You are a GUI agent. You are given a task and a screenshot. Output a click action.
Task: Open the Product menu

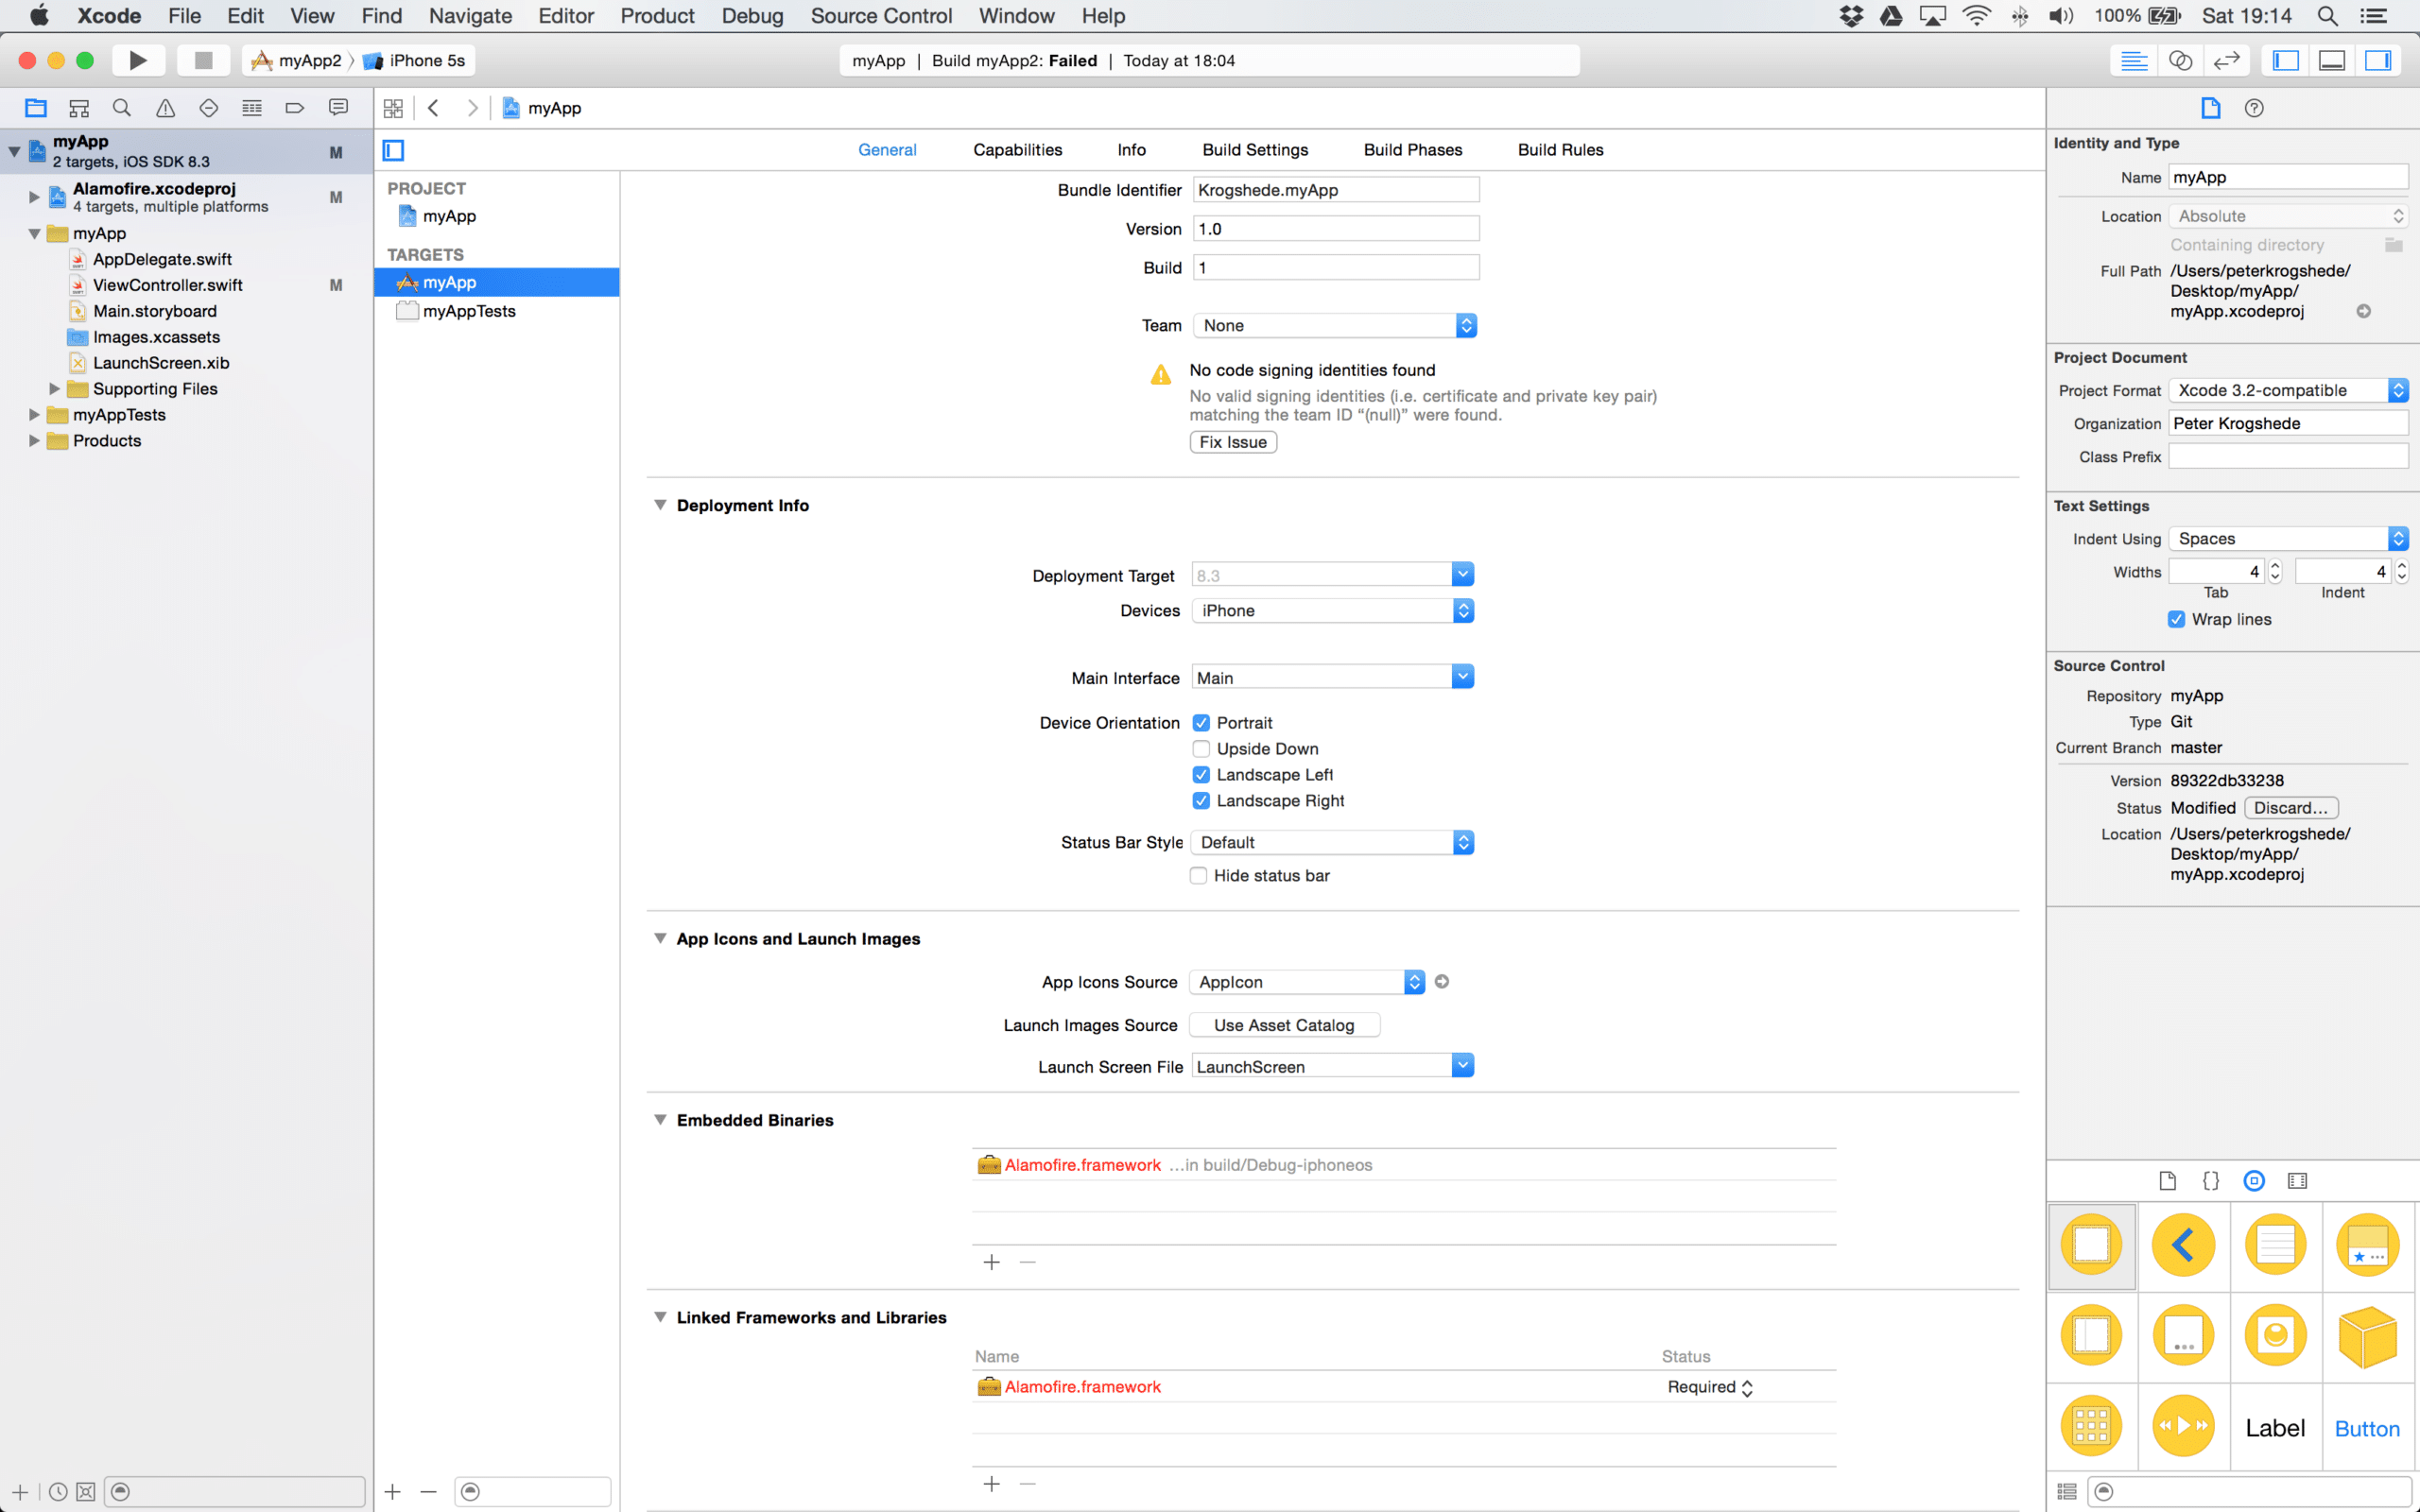click(657, 16)
